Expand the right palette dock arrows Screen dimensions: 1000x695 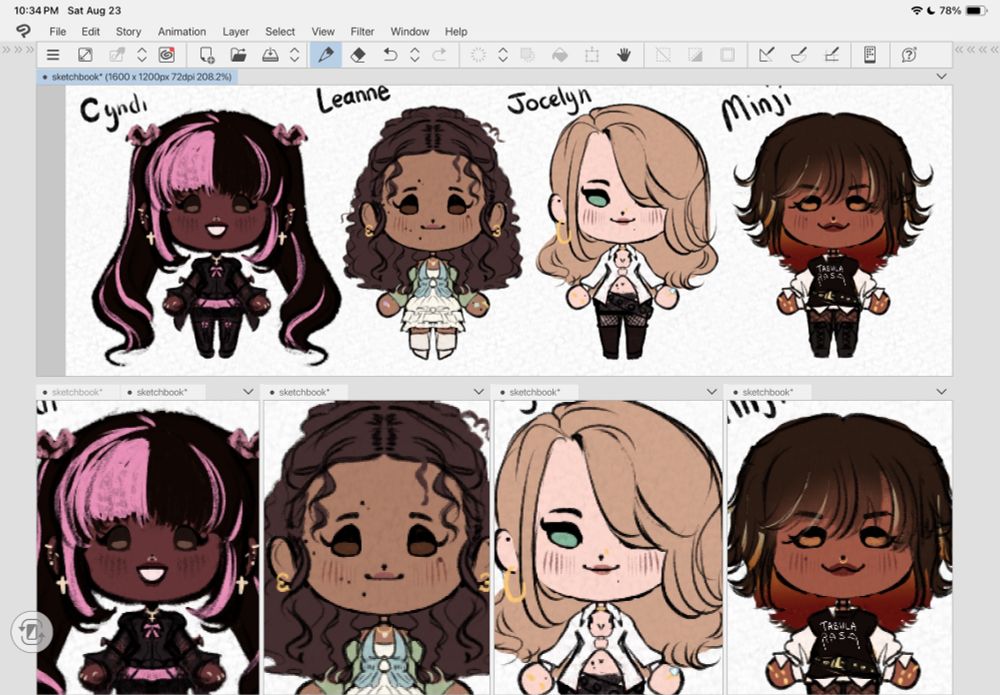pyautogui.click(x=976, y=50)
